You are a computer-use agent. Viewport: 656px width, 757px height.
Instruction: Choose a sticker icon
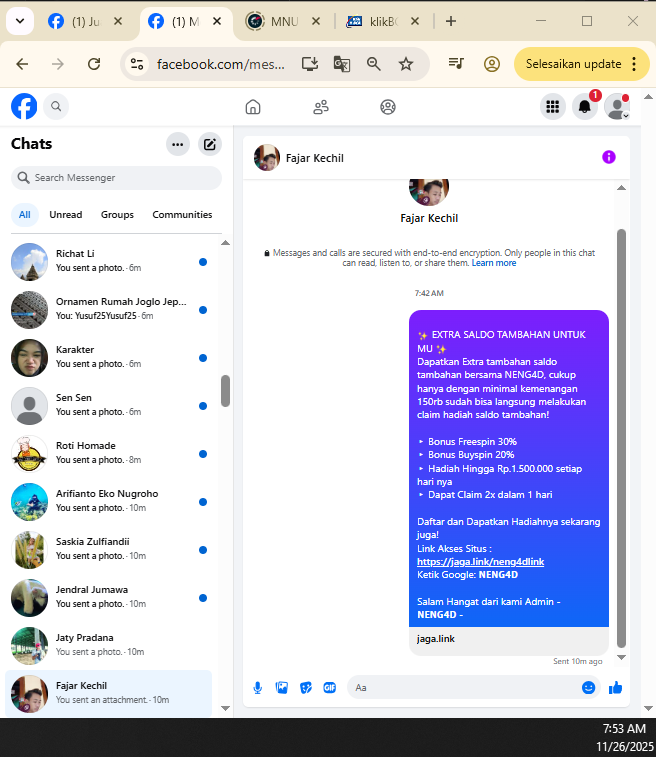point(306,687)
